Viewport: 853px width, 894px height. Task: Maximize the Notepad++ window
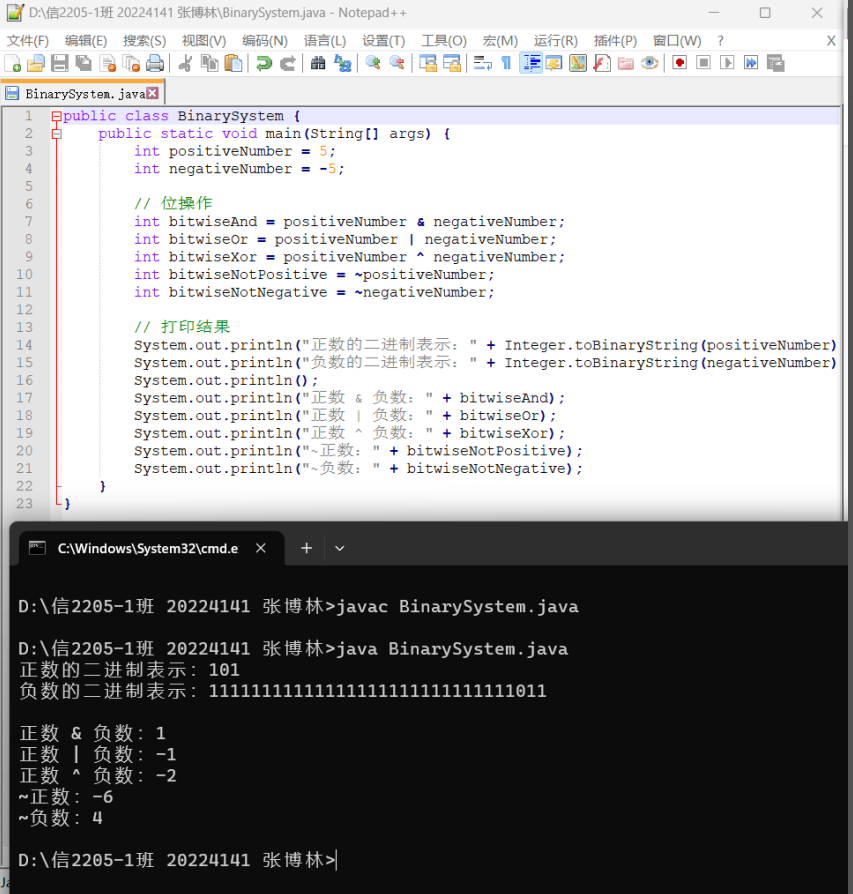click(765, 13)
